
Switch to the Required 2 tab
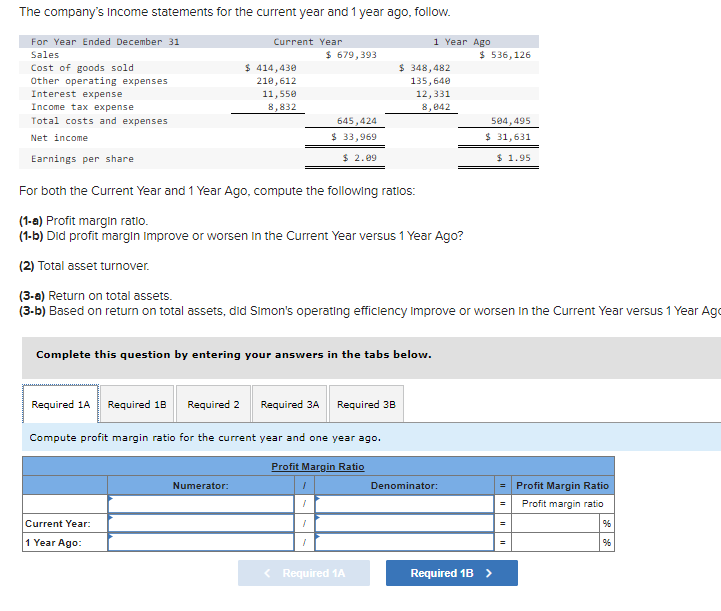coord(213,404)
